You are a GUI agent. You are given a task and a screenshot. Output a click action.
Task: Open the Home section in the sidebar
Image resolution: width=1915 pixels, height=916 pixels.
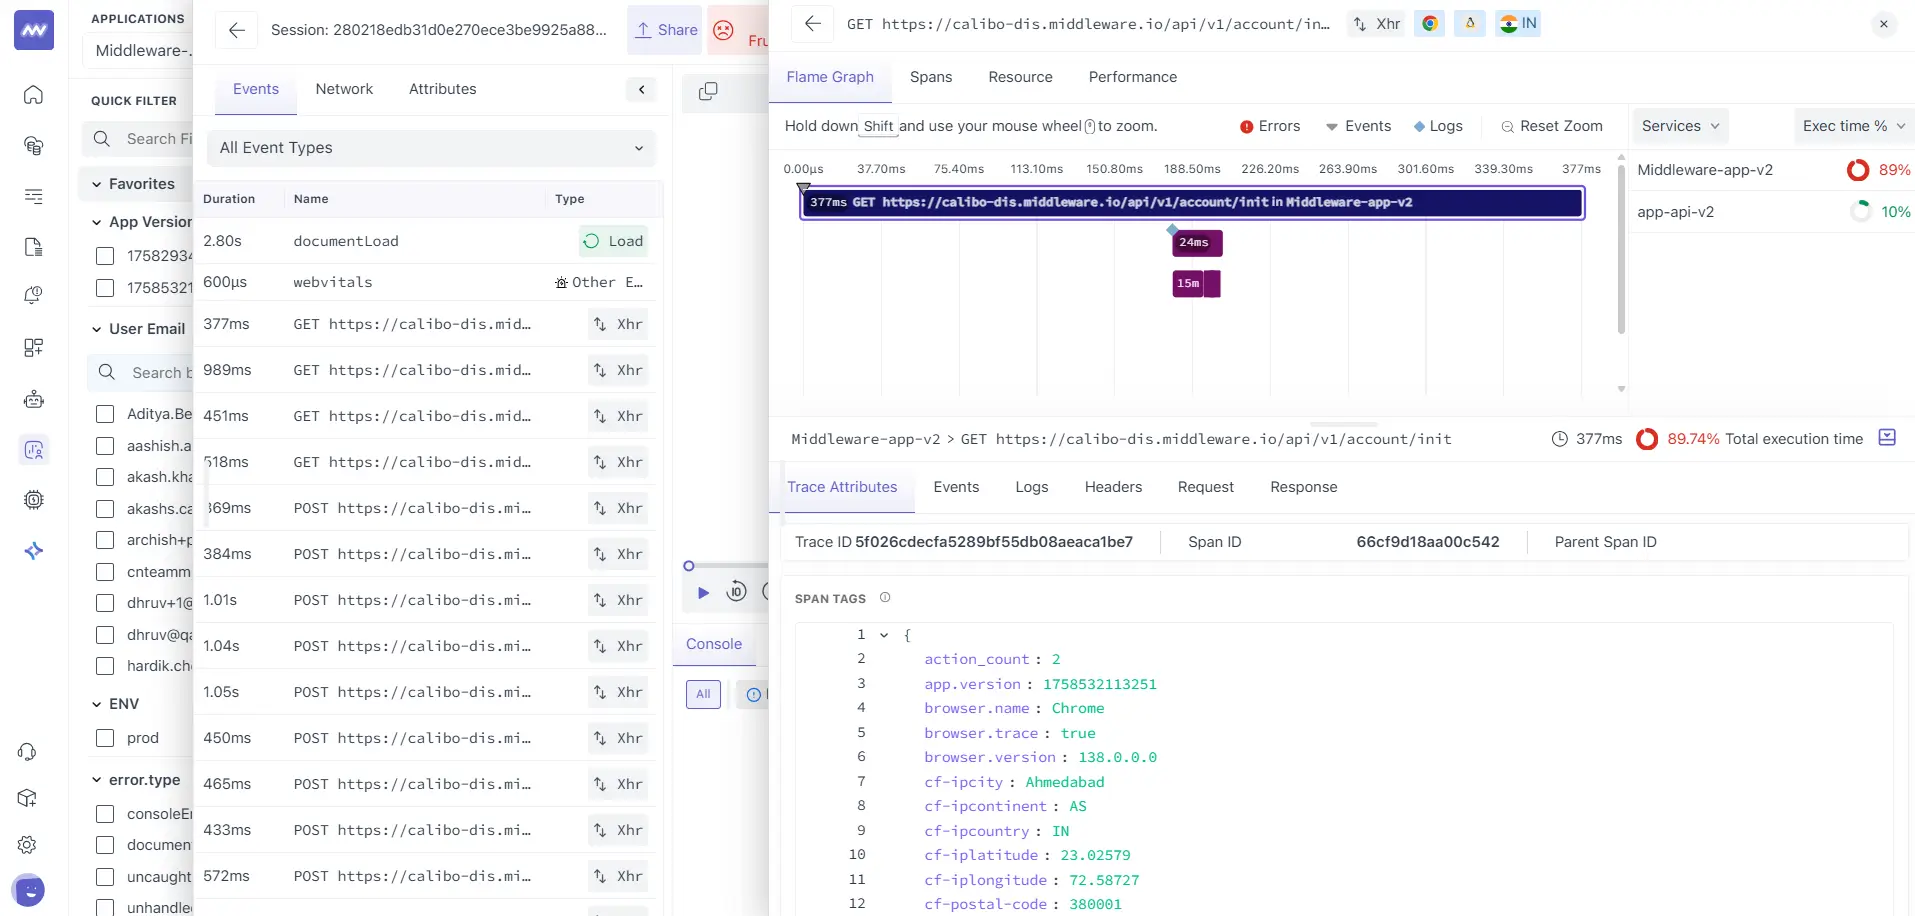click(33, 95)
